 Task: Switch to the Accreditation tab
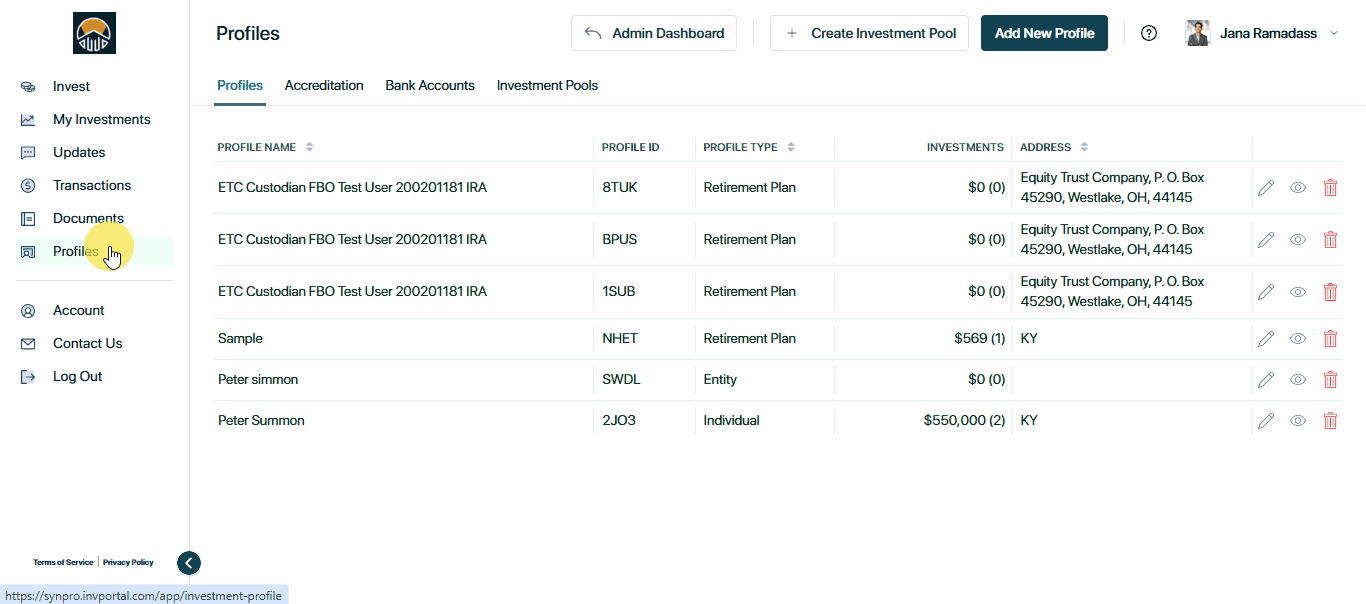[x=324, y=86]
